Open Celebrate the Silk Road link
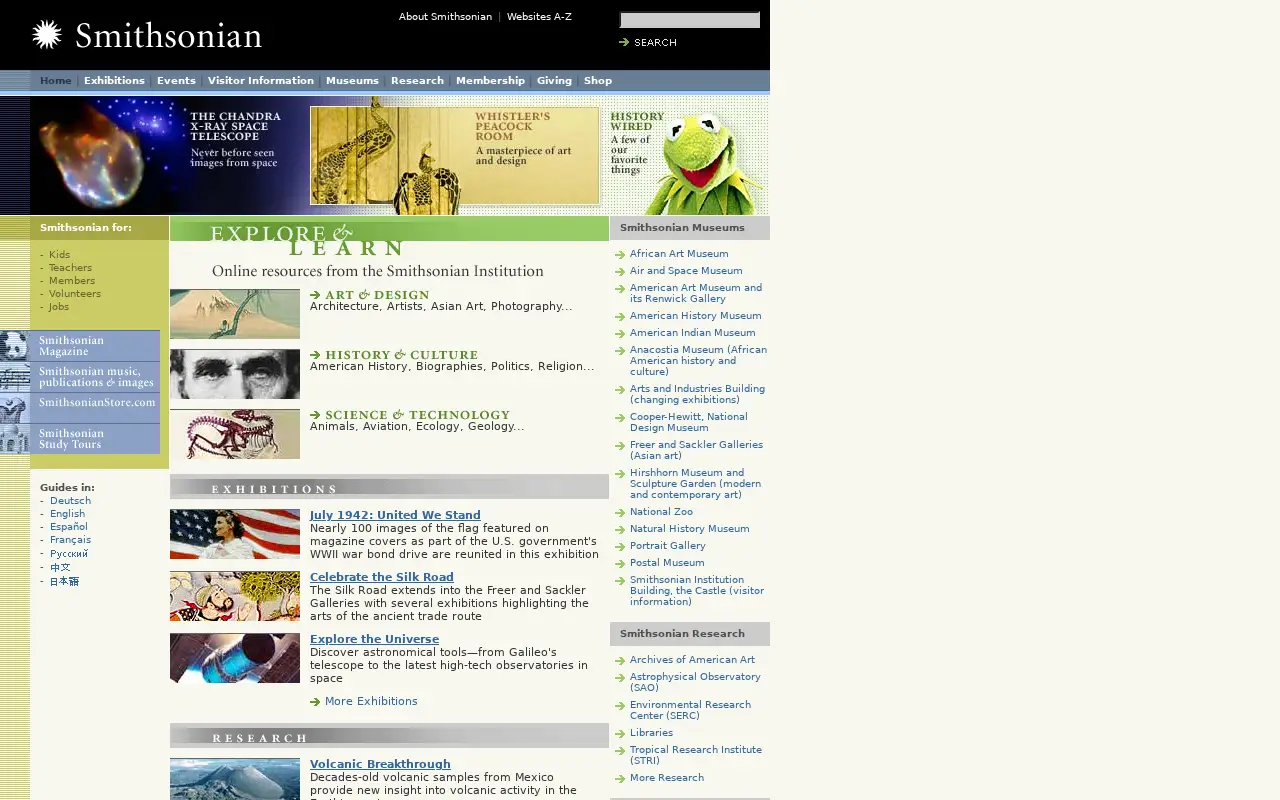Image resolution: width=1280 pixels, height=800 pixels. point(382,578)
